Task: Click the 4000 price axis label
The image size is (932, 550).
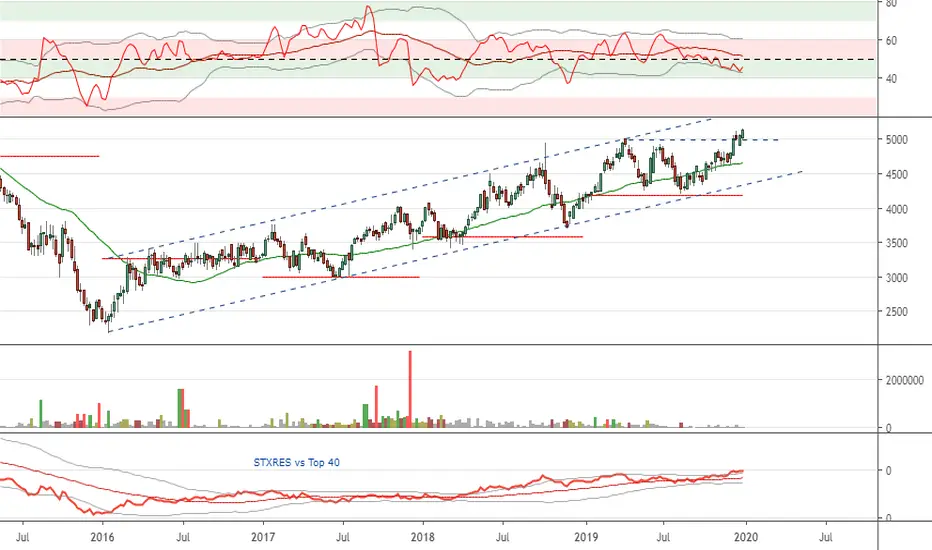Action: [x=896, y=209]
